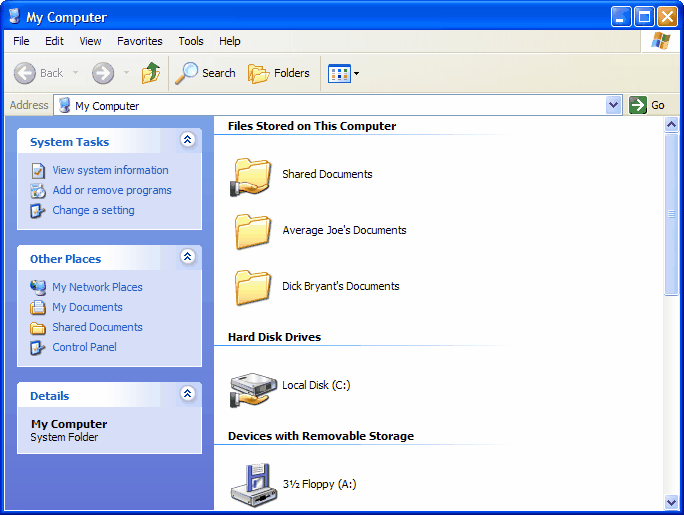Click the '3½ Floppy (A:)' label
The width and height of the screenshot is (684, 515).
point(319,484)
